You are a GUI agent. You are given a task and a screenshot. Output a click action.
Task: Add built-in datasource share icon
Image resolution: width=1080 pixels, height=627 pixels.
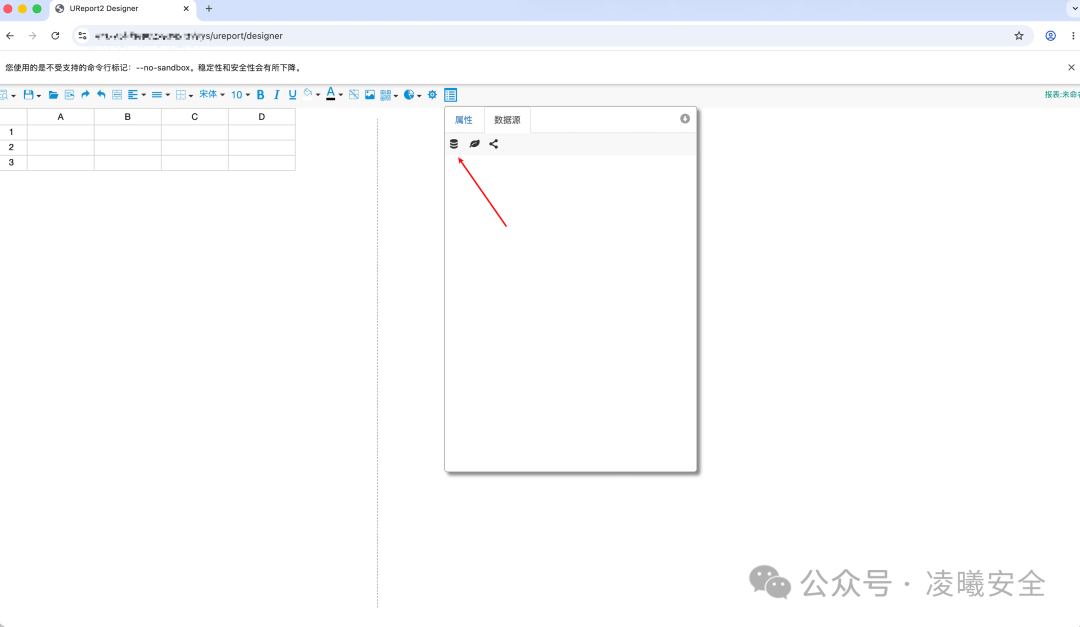tap(494, 144)
